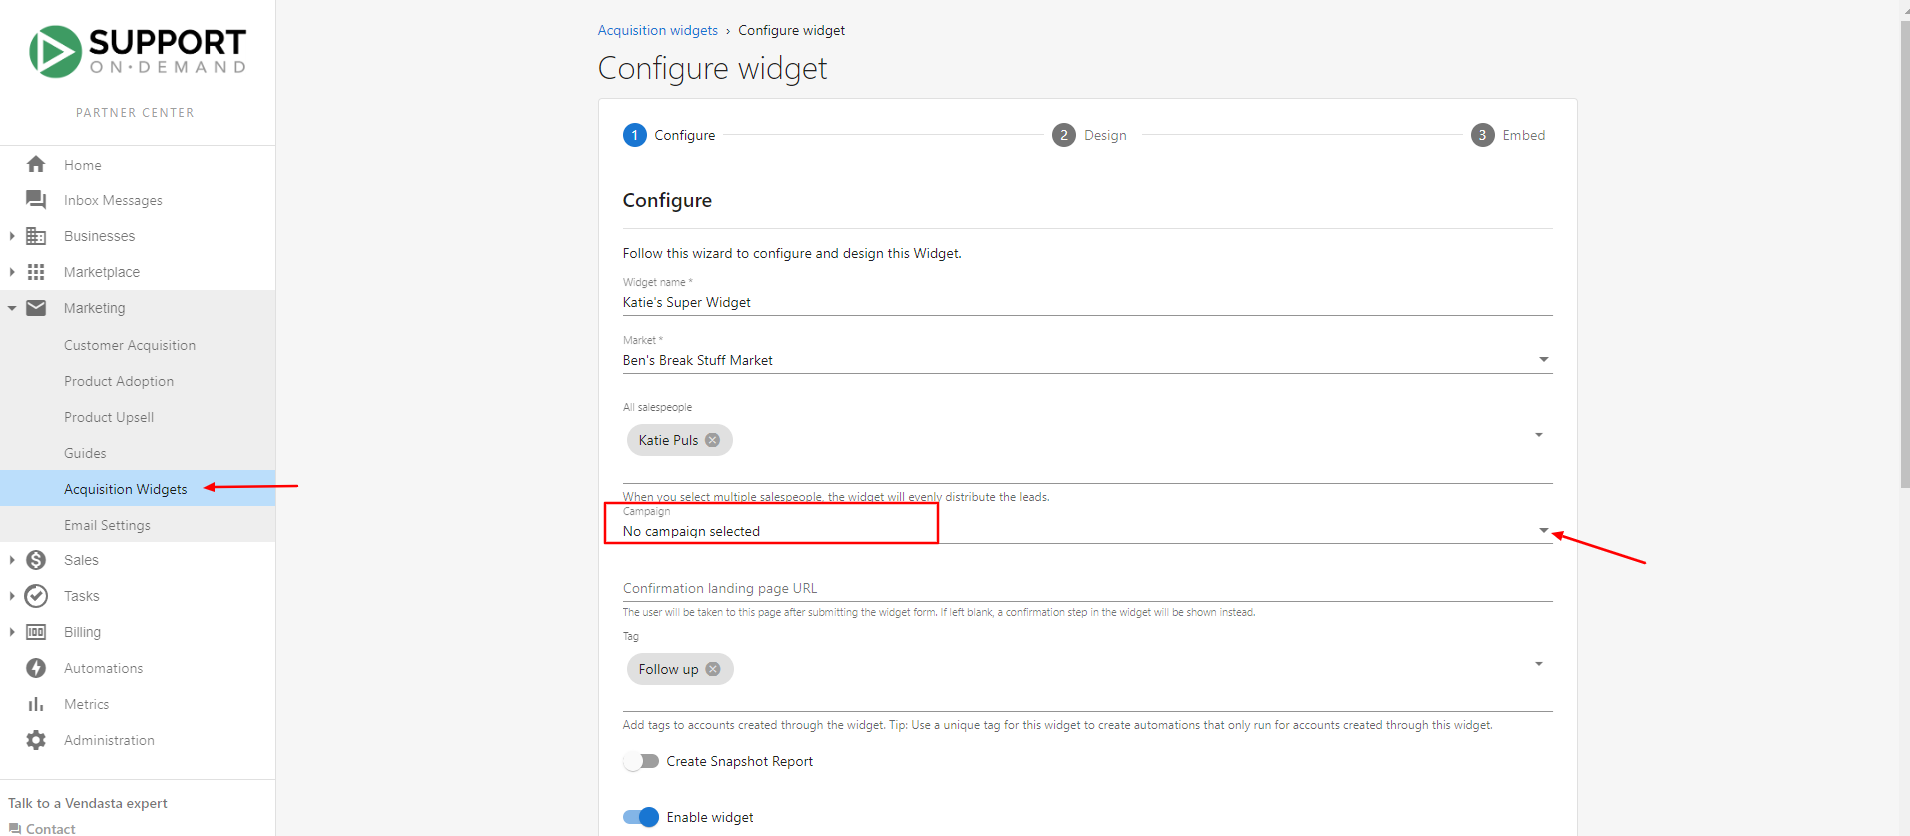Select Acquisition Widgets menu item
This screenshot has width=1910, height=836.
(126, 489)
